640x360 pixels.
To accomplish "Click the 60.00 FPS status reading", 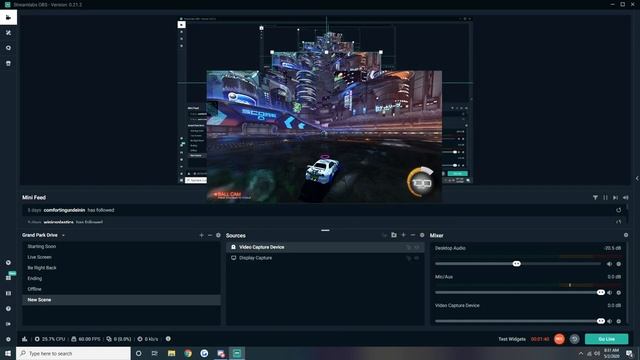I will pos(86,339).
